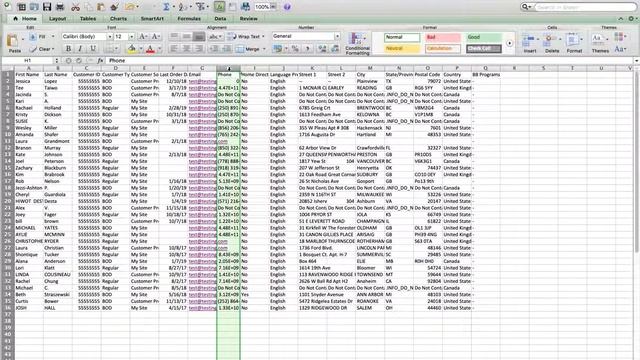This screenshot has width=640, height=360.
Task: Apply the Calculation cell style
Action: tap(442, 49)
